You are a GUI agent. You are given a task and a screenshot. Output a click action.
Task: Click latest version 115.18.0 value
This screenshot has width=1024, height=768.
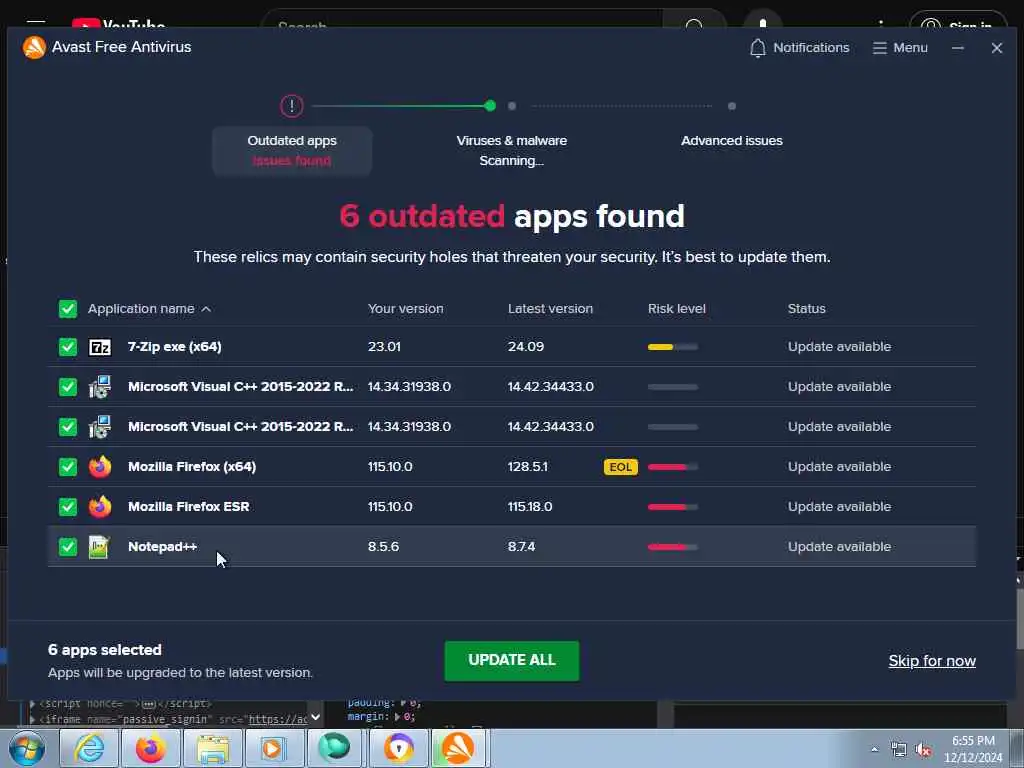[x=530, y=506]
